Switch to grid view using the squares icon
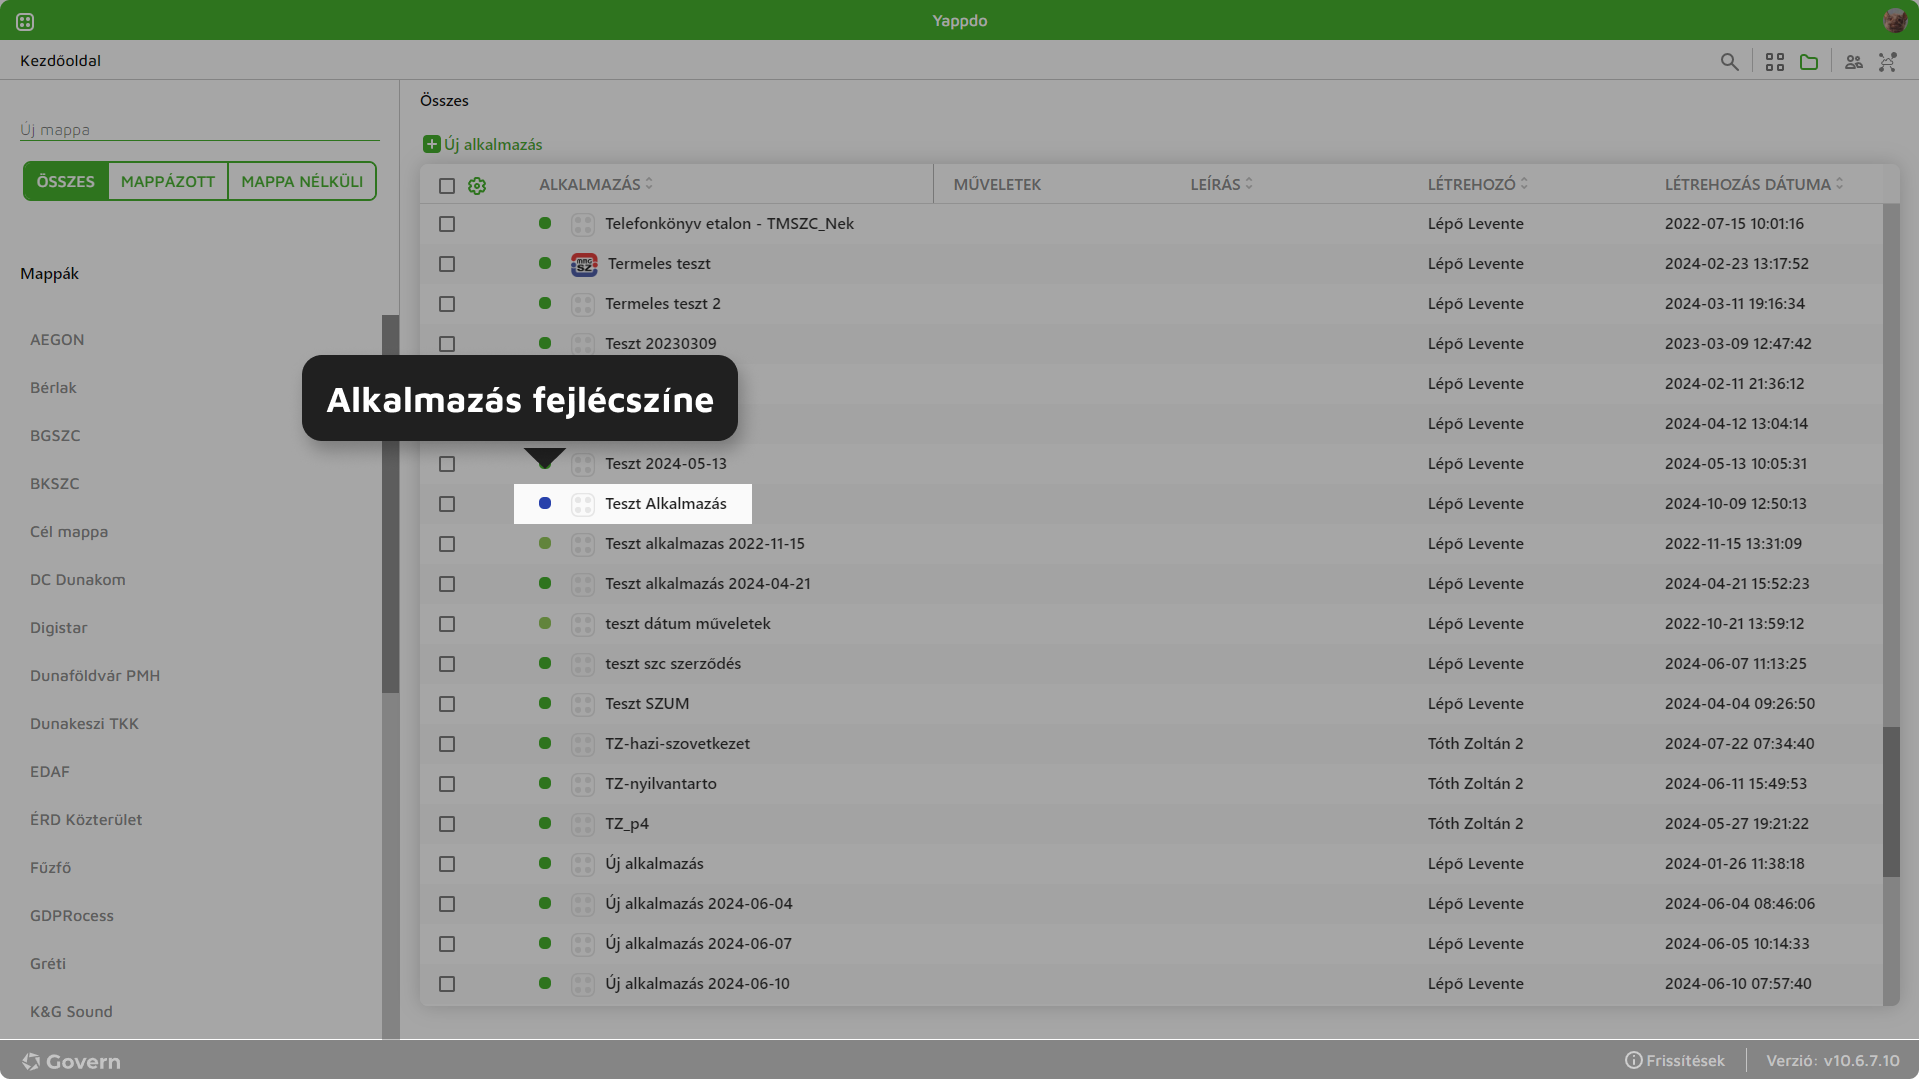This screenshot has width=1919, height=1079. (x=1774, y=61)
